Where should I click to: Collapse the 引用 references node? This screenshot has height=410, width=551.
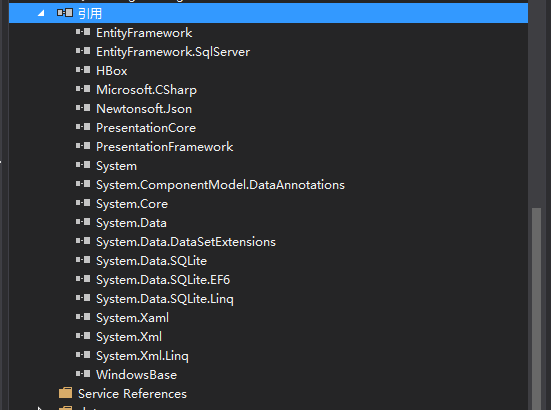(x=41, y=13)
